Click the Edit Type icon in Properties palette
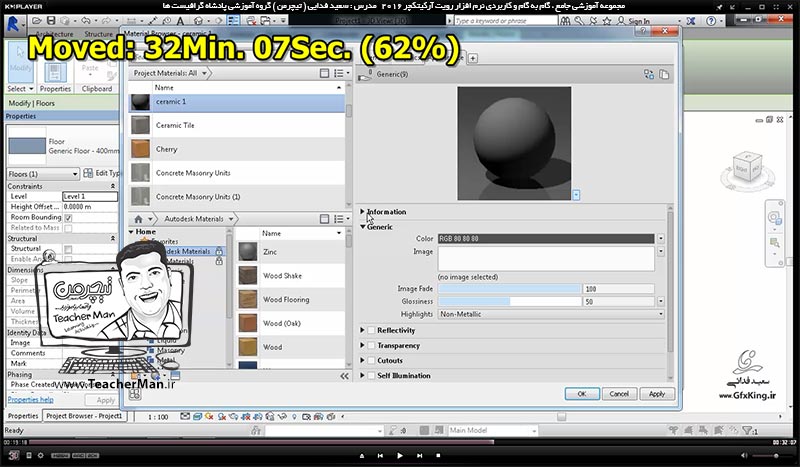The width and height of the screenshot is (800, 467). pyautogui.click(x=88, y=173)
